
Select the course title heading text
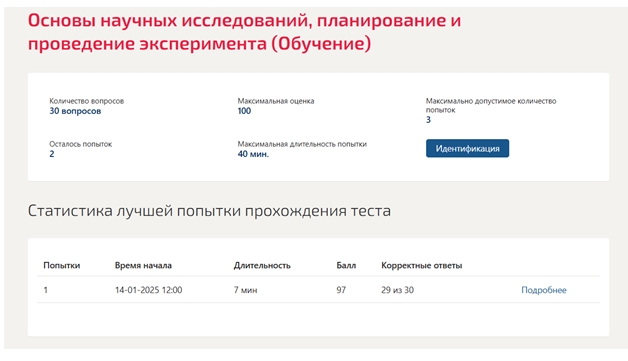tap(244, 32)
